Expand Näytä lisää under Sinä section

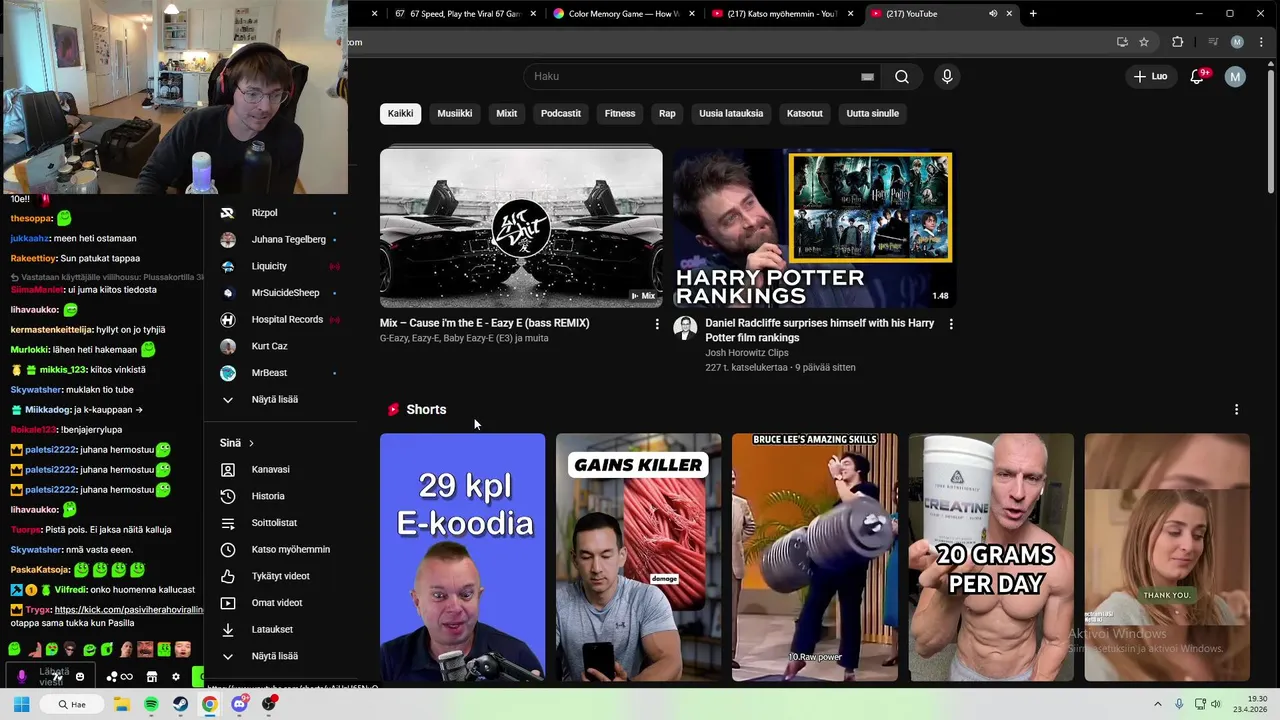pos(274,656)
